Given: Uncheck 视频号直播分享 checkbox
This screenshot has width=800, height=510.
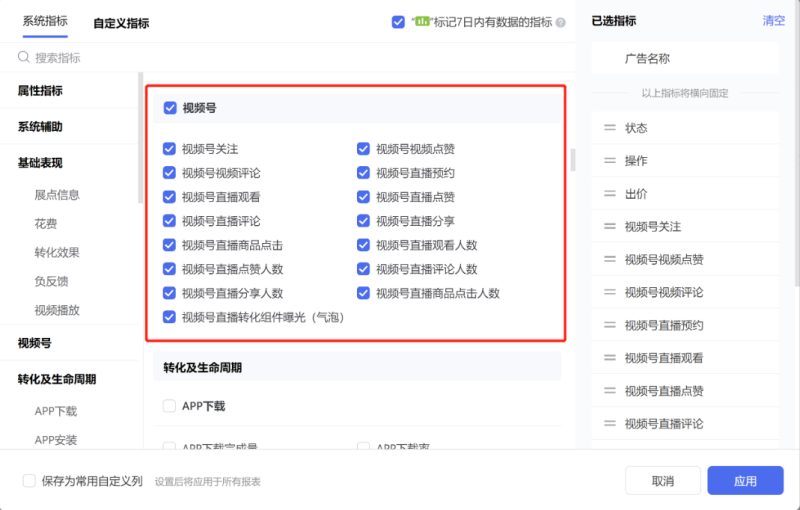Looking at the screenshot, I should [363, 220].
